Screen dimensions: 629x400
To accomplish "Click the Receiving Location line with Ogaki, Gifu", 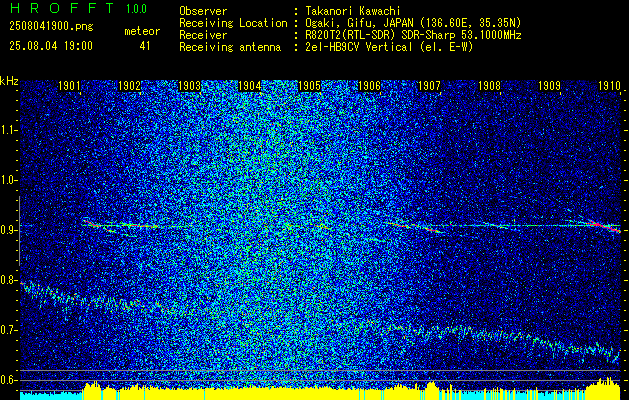I will coord(350,23).
